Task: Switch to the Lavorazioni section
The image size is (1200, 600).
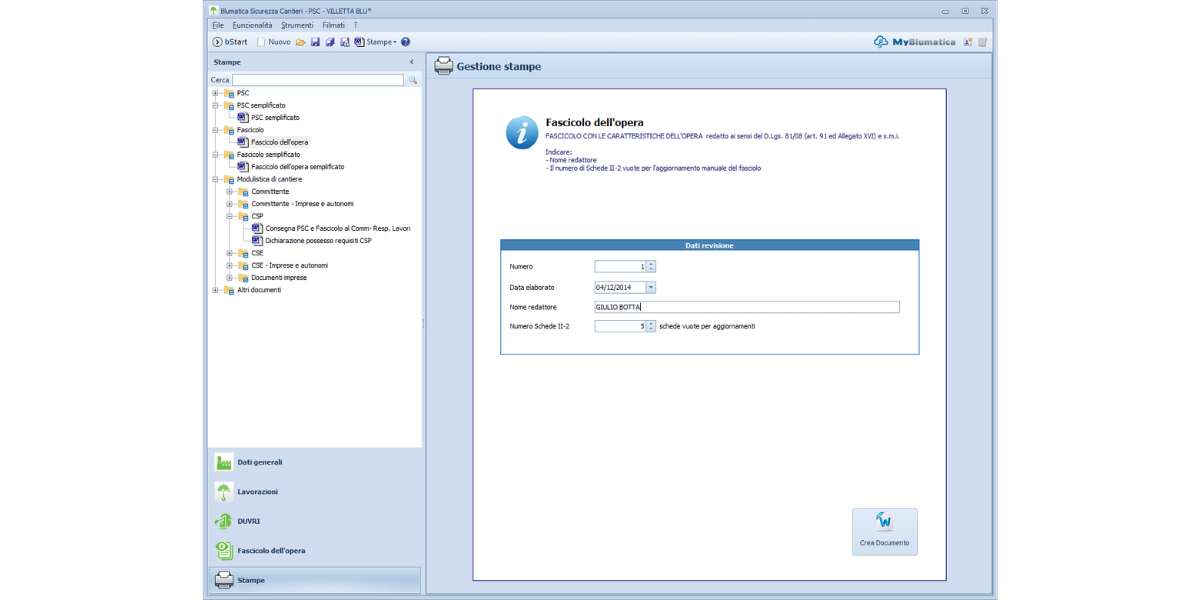Action: [x=257, y=492]
